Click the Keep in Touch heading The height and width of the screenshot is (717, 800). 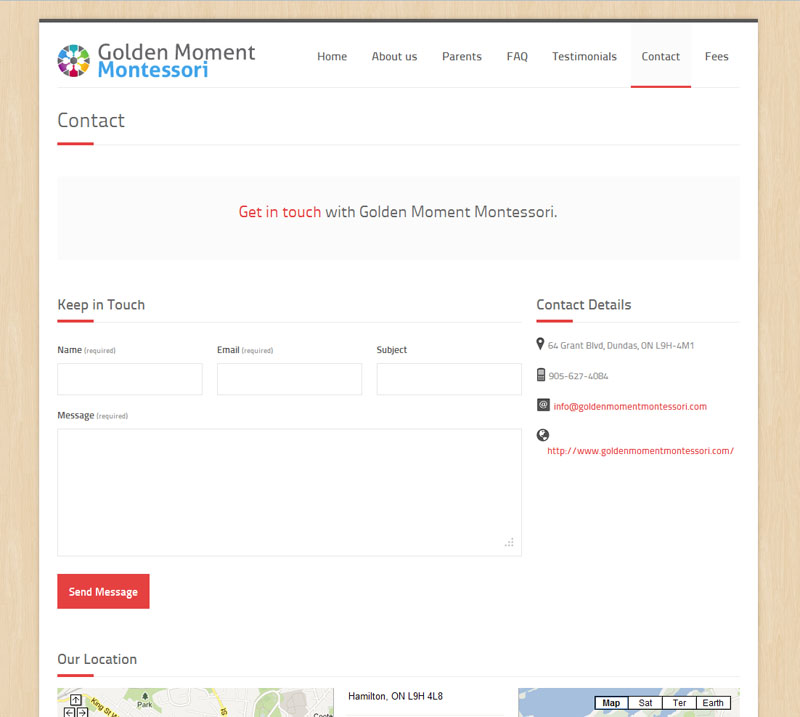pyautogui.click(x=101, y=305)
